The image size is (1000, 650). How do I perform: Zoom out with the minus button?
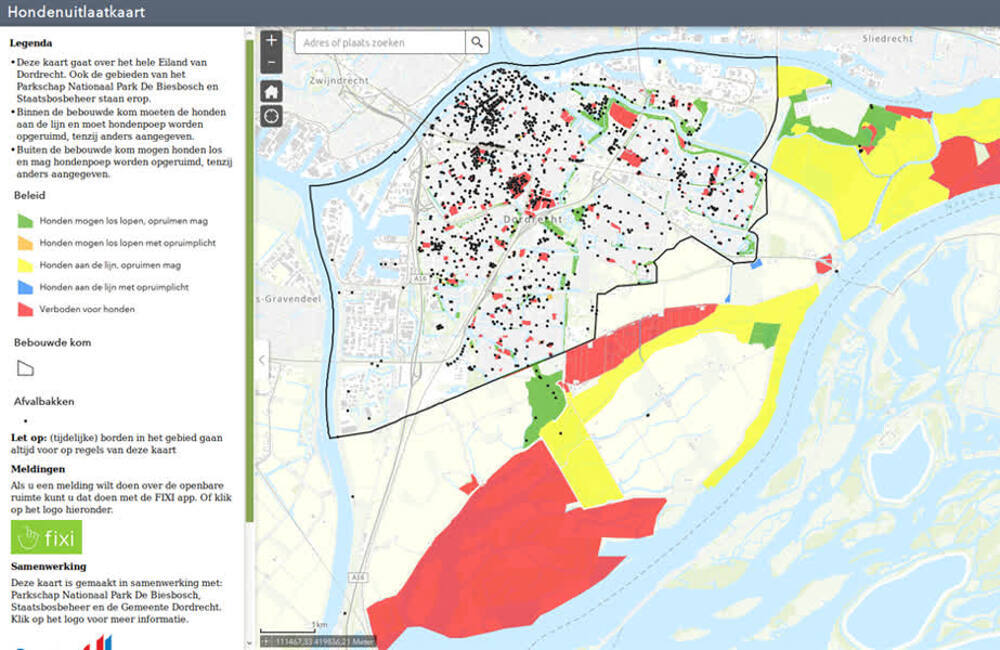pyautogui.click(x=271, y=64)
